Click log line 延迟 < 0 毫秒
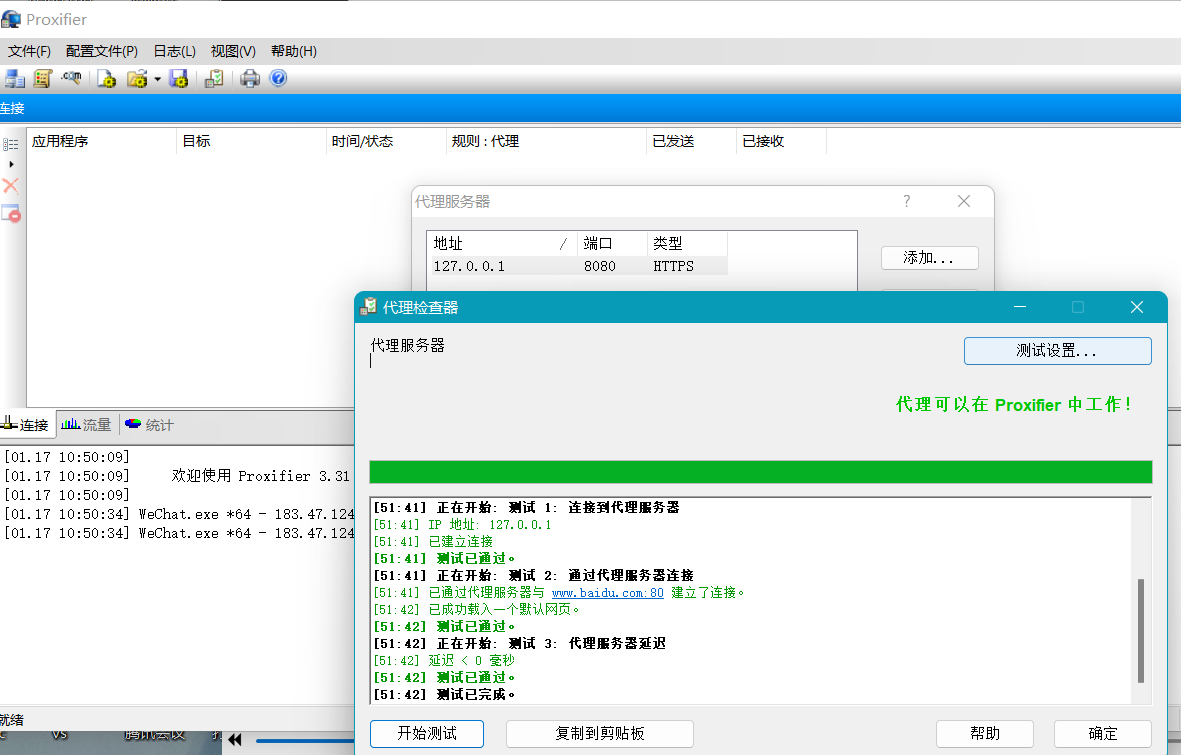 [x=444, y=660]
